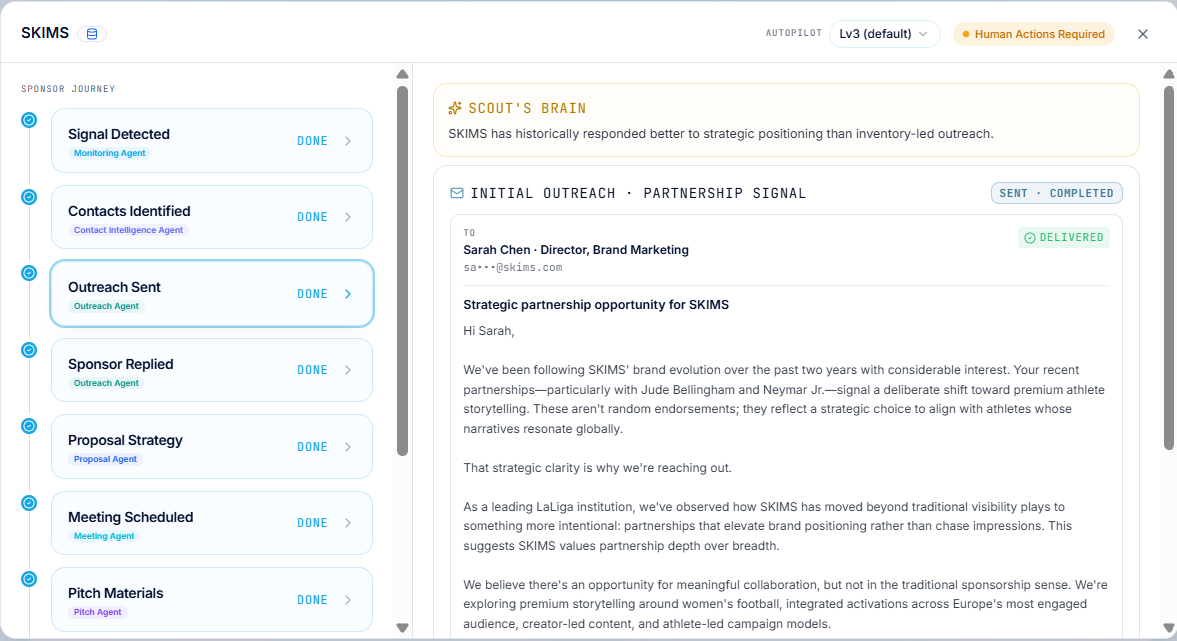Image resolution: width=1177 pixels, height=641 pixels.
Task: Expand Pitch Materials card chevron
Action: (348, 600)
